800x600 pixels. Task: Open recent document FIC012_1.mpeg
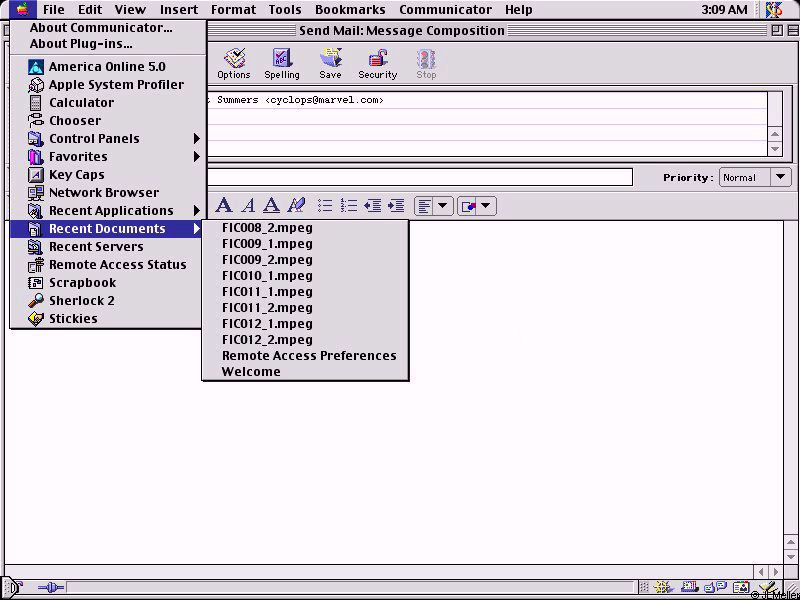click(x=305, y=324)
